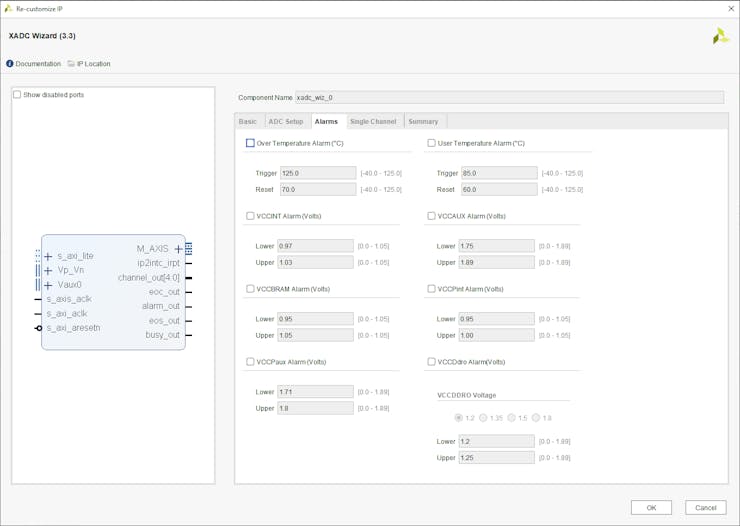Image resolution: width=740 pixels, height=526 pixels.
Task: Enable Show disabled ports checkbox
Action: coord(17,94)
